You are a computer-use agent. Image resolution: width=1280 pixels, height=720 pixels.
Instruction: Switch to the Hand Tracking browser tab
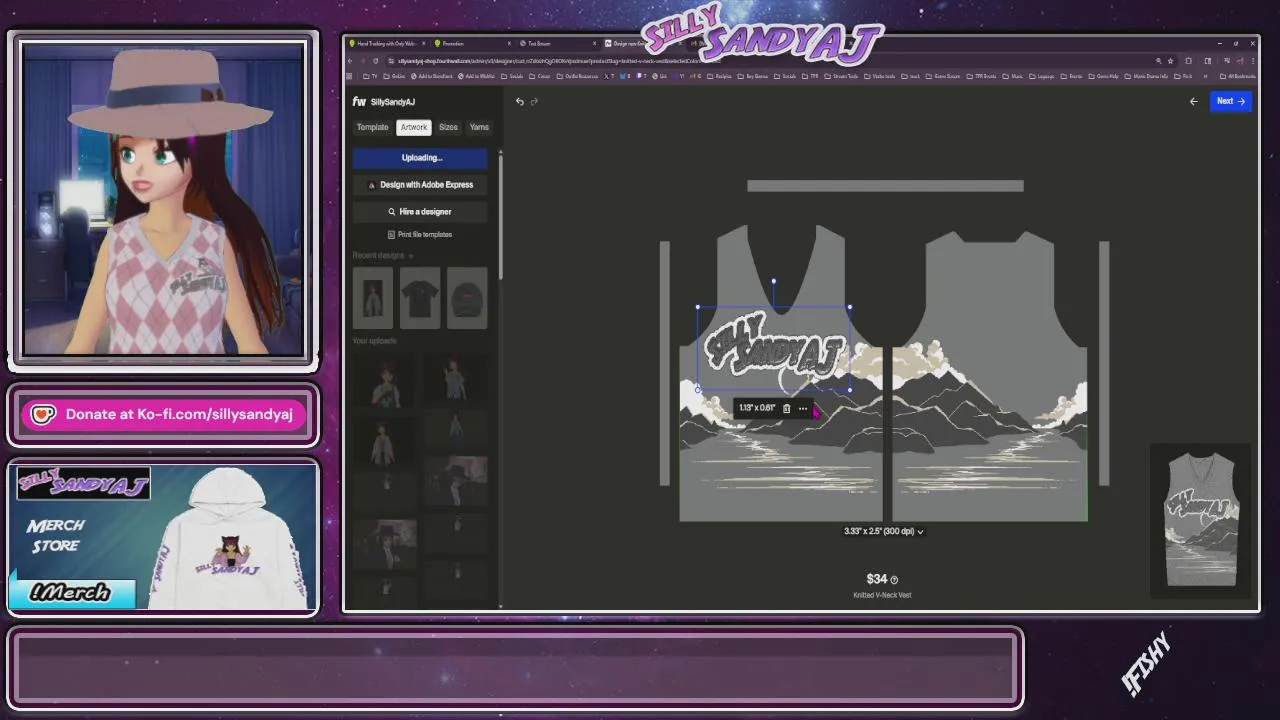[388, 43]
